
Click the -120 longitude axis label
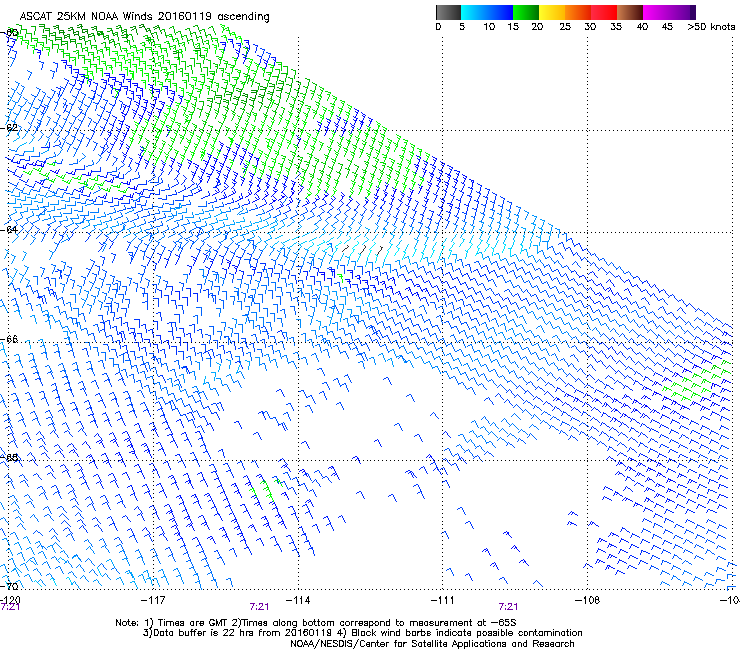[10, 600]
